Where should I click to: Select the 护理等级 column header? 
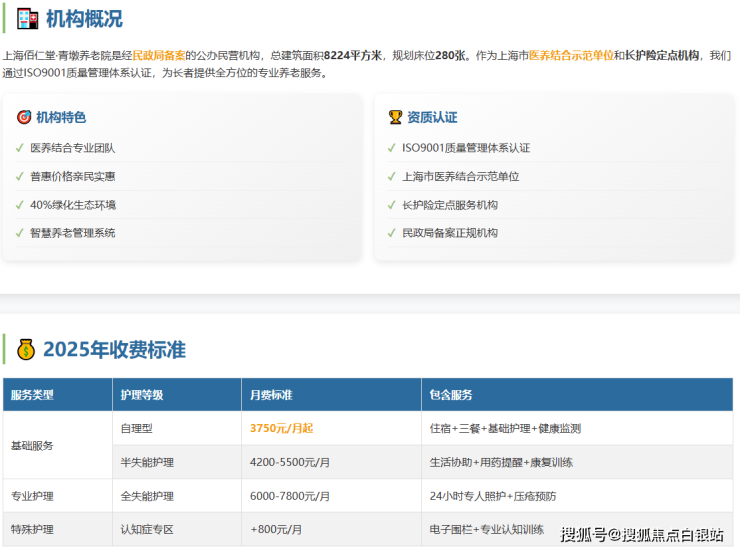(141, 395)
